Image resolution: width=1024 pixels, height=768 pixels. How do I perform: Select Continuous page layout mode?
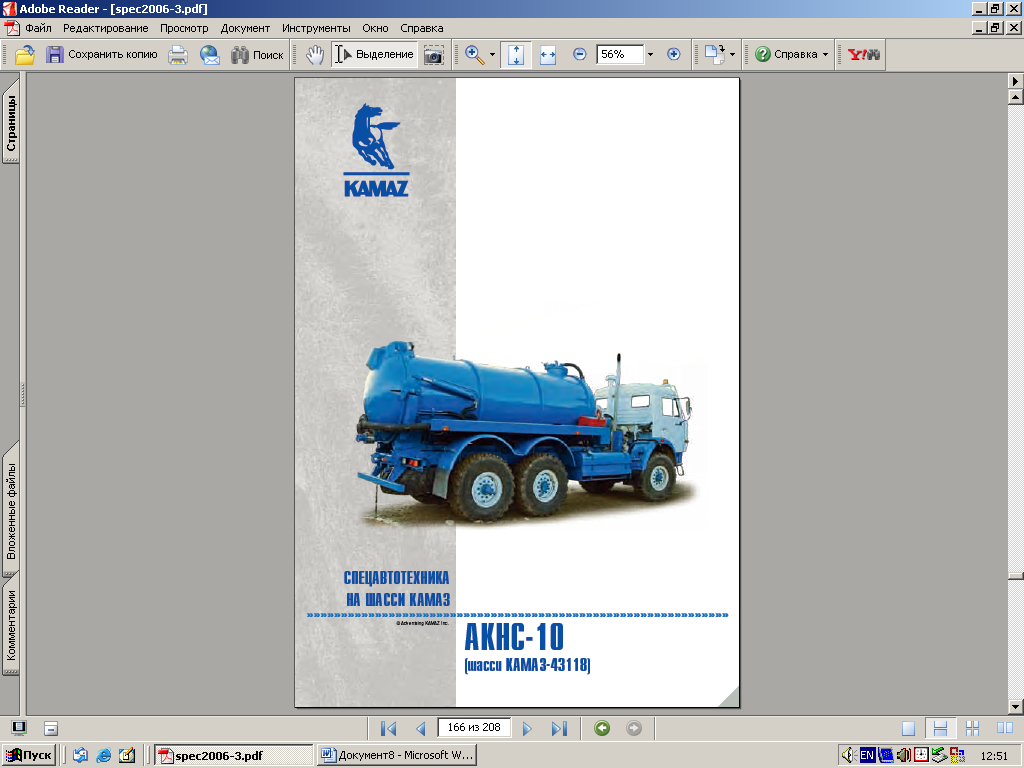tap(940, 728)
